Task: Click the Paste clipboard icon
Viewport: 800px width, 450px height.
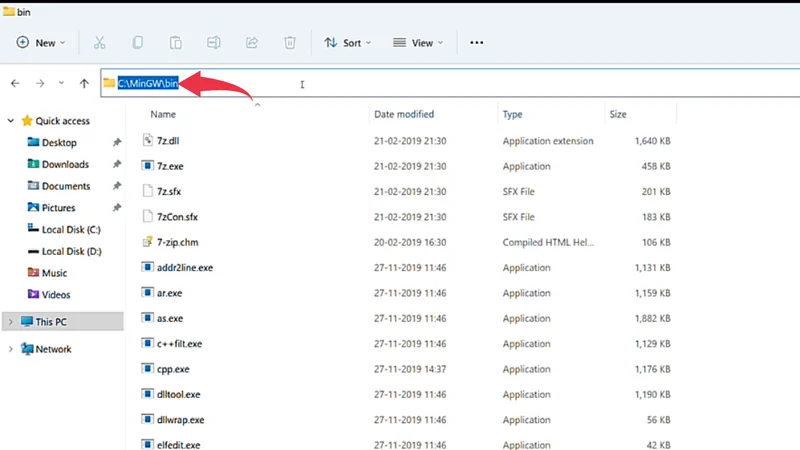Action: [x=175, y=43]
